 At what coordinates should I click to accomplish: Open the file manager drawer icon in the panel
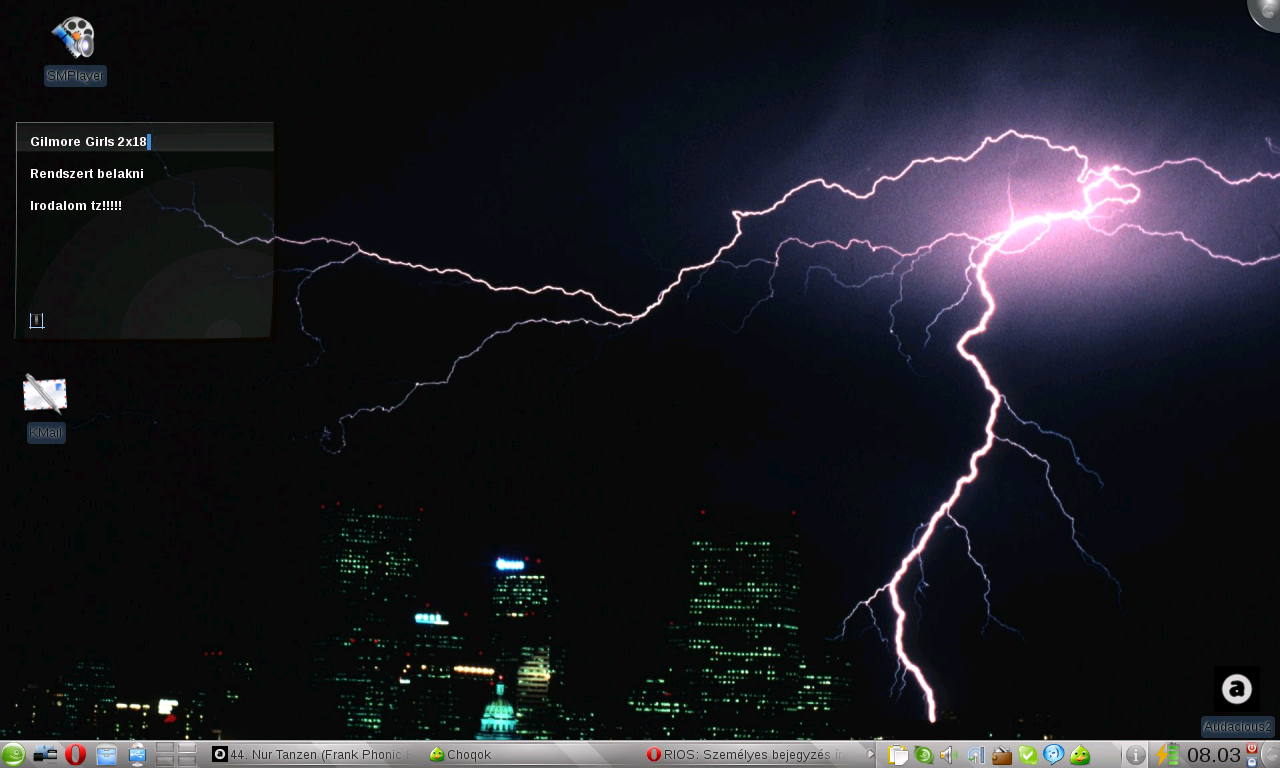(107, 755)
